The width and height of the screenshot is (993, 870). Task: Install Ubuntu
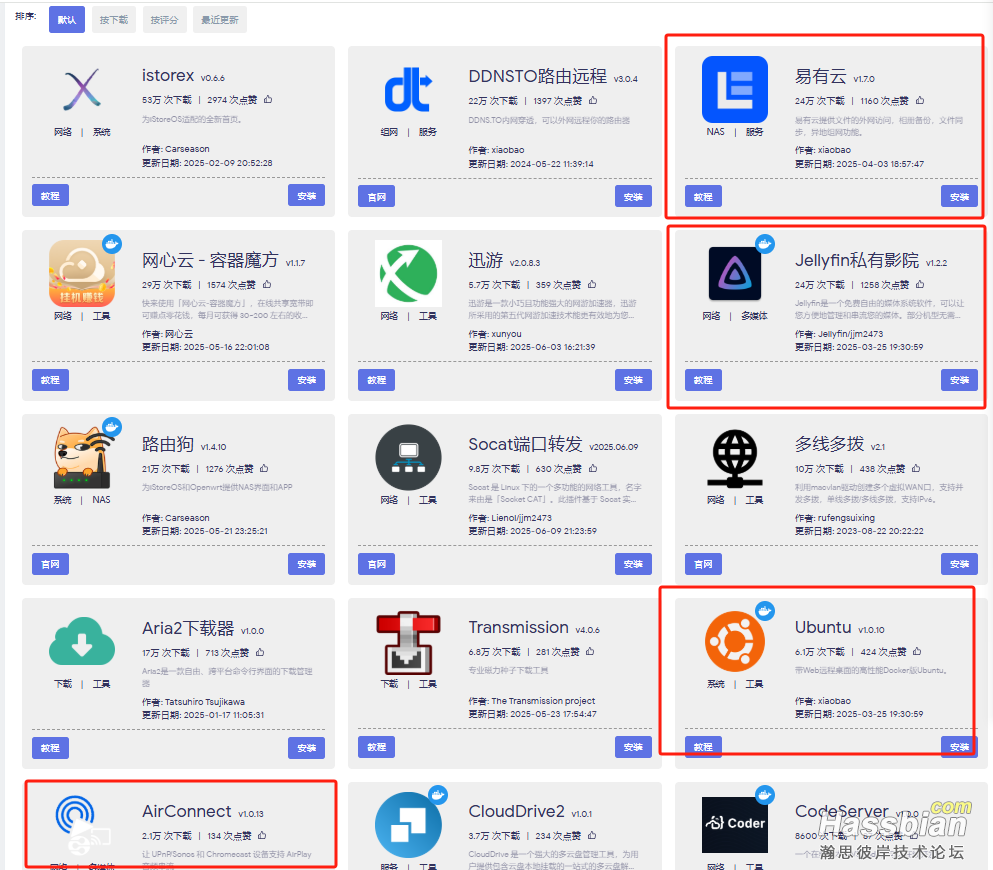[x=959, y=747]
